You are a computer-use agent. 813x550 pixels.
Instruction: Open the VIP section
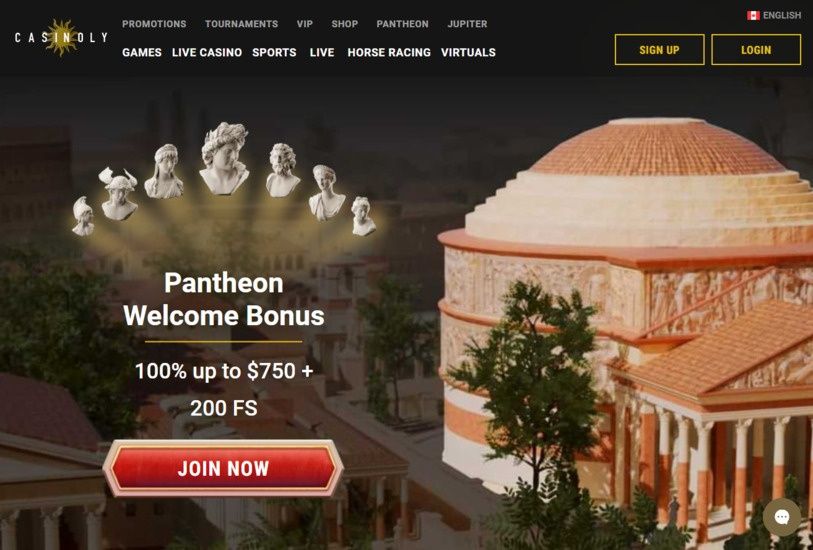click(x=305, y=24)
